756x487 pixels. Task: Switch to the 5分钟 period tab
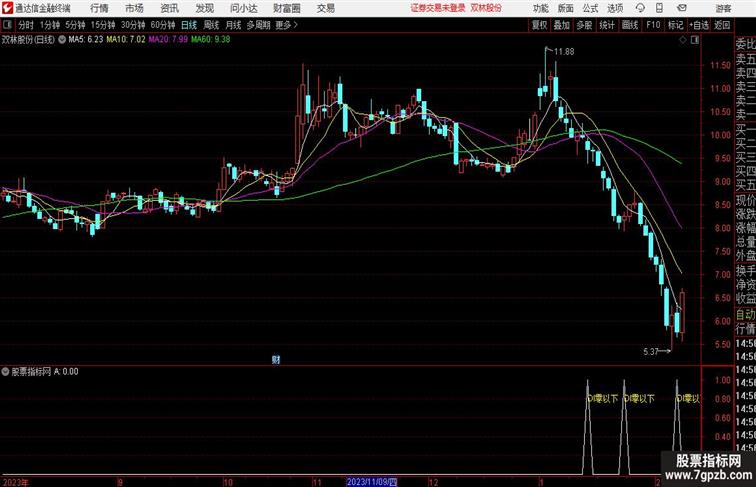[75, 25]
